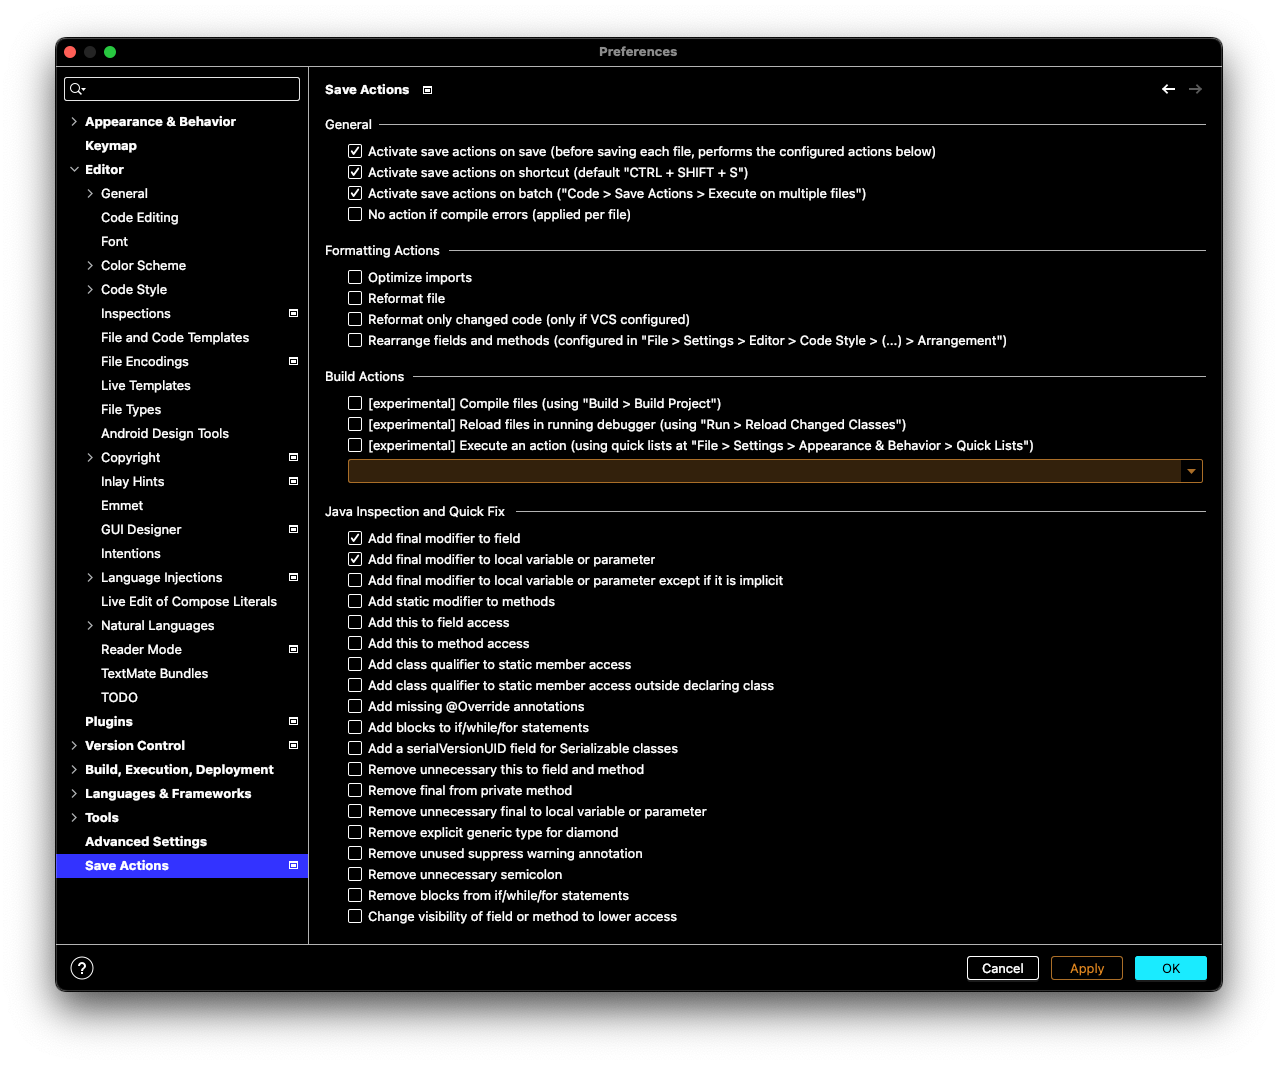This screenshot has height=1065, width=1278.
Task: Click the back navigation arrow
Action: pyautogui.click(x=1168, y=90)
